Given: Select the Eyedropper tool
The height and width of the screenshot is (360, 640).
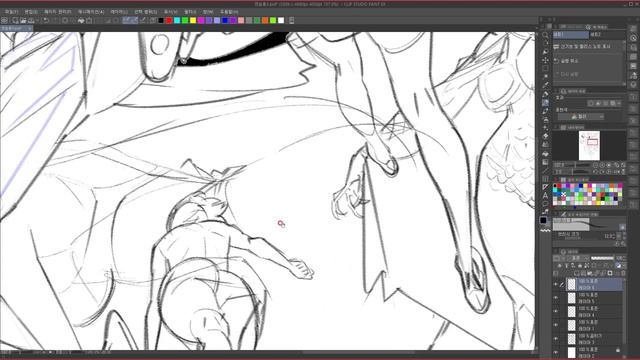Looking at the screenshot, I should tap(545, 85).
